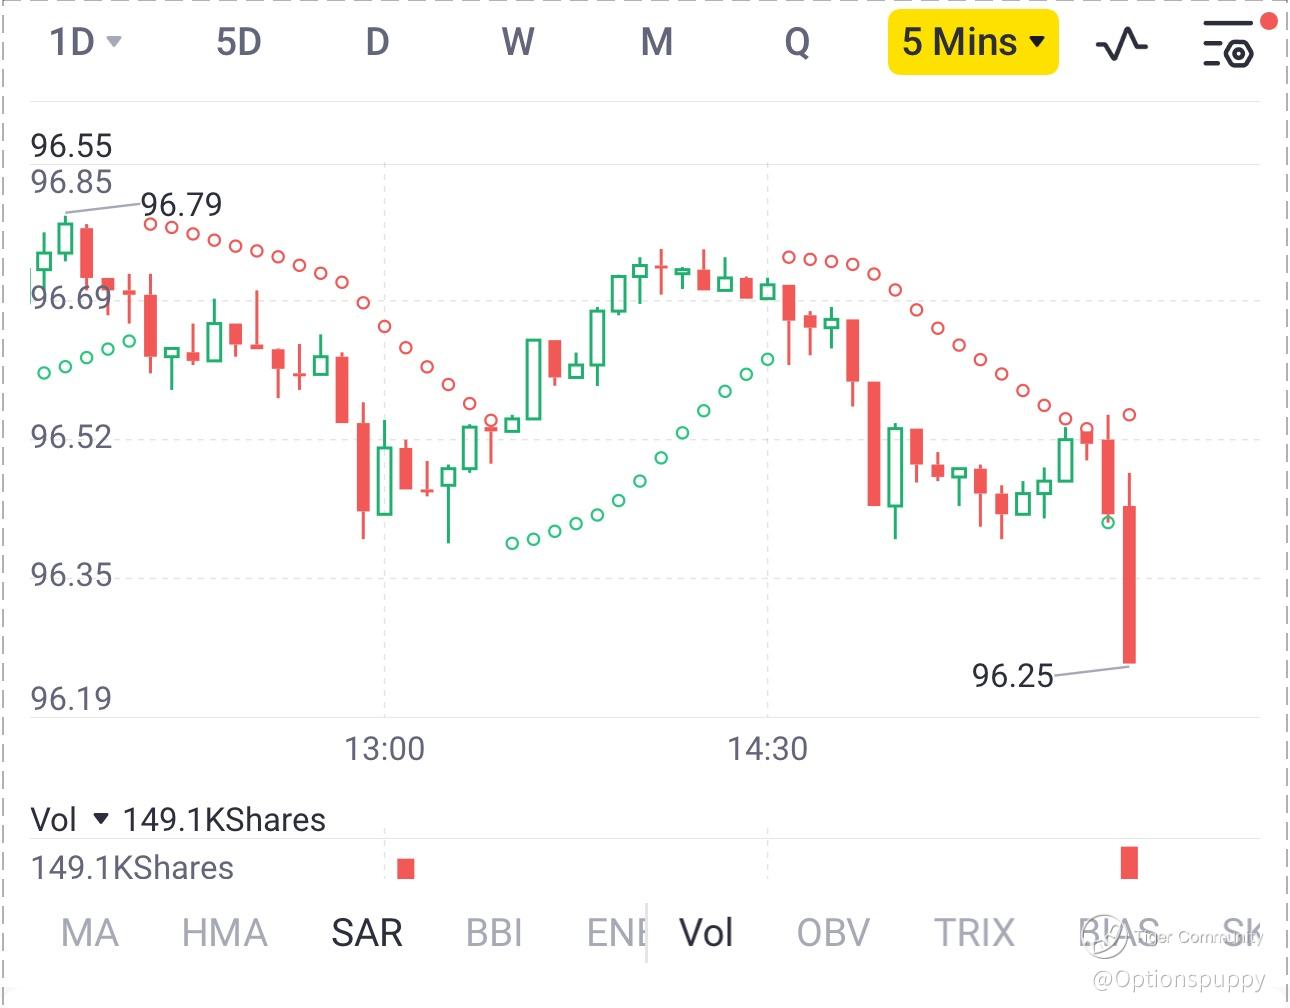Select the Vol sub-chart indicator

click(706, 933)
